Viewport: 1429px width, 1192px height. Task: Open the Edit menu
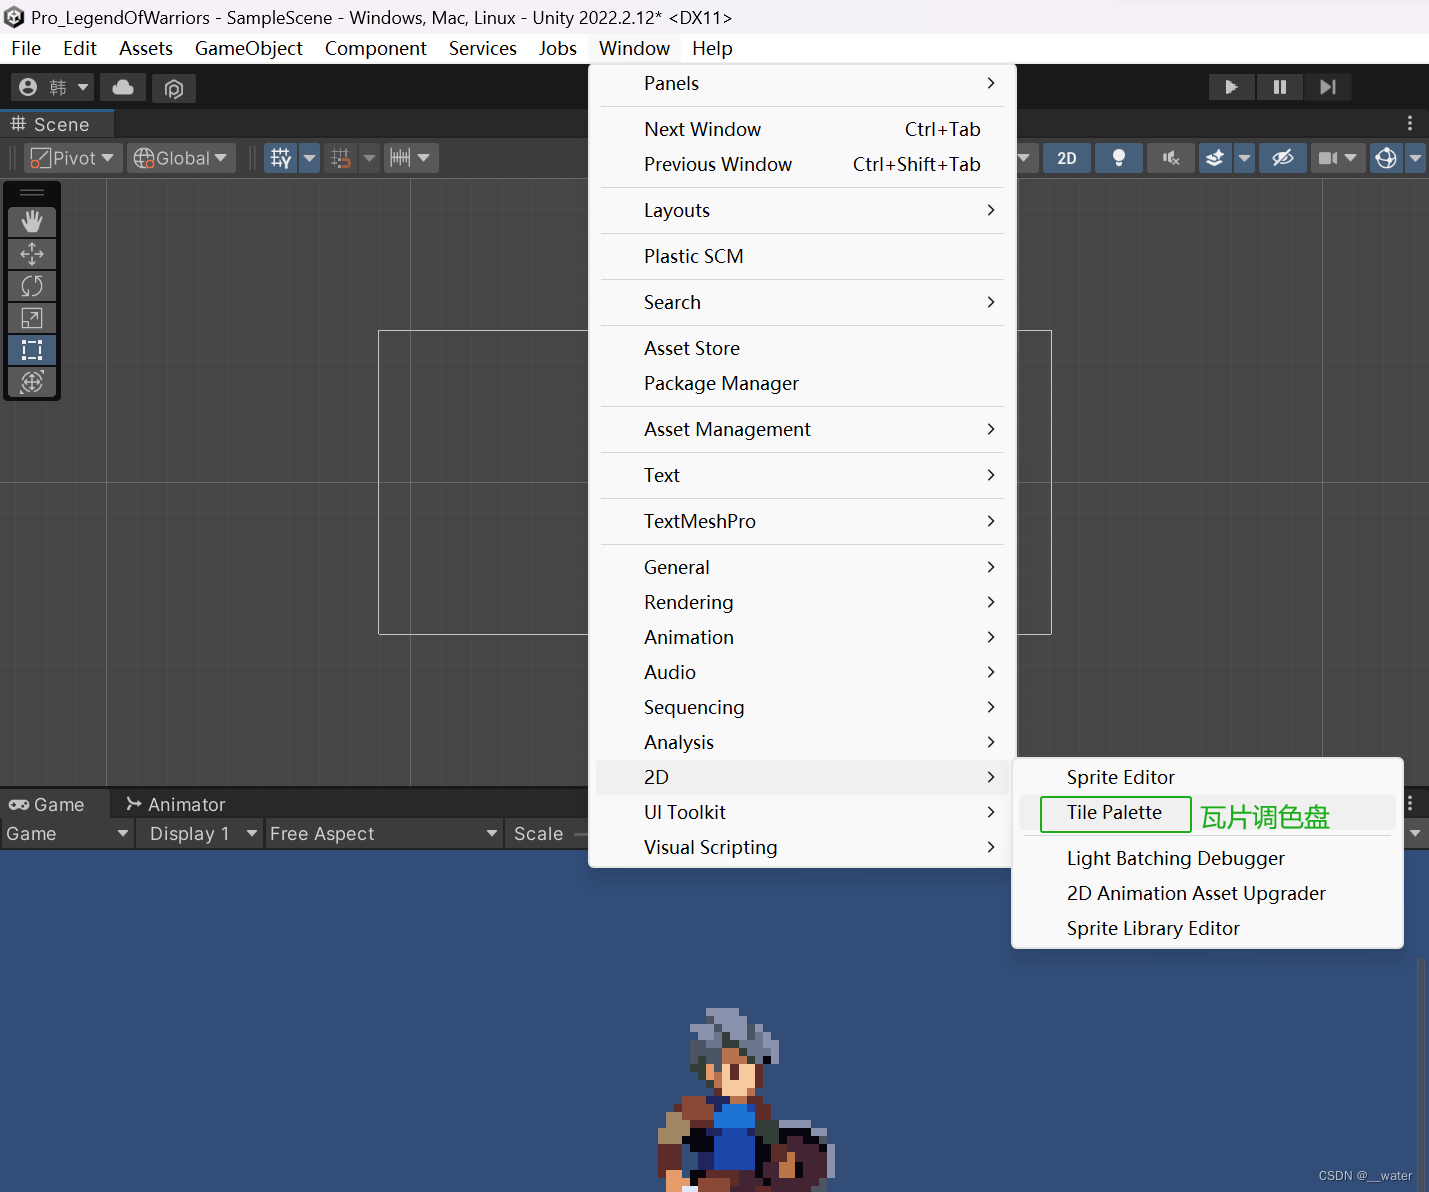[x=80, y=48]
